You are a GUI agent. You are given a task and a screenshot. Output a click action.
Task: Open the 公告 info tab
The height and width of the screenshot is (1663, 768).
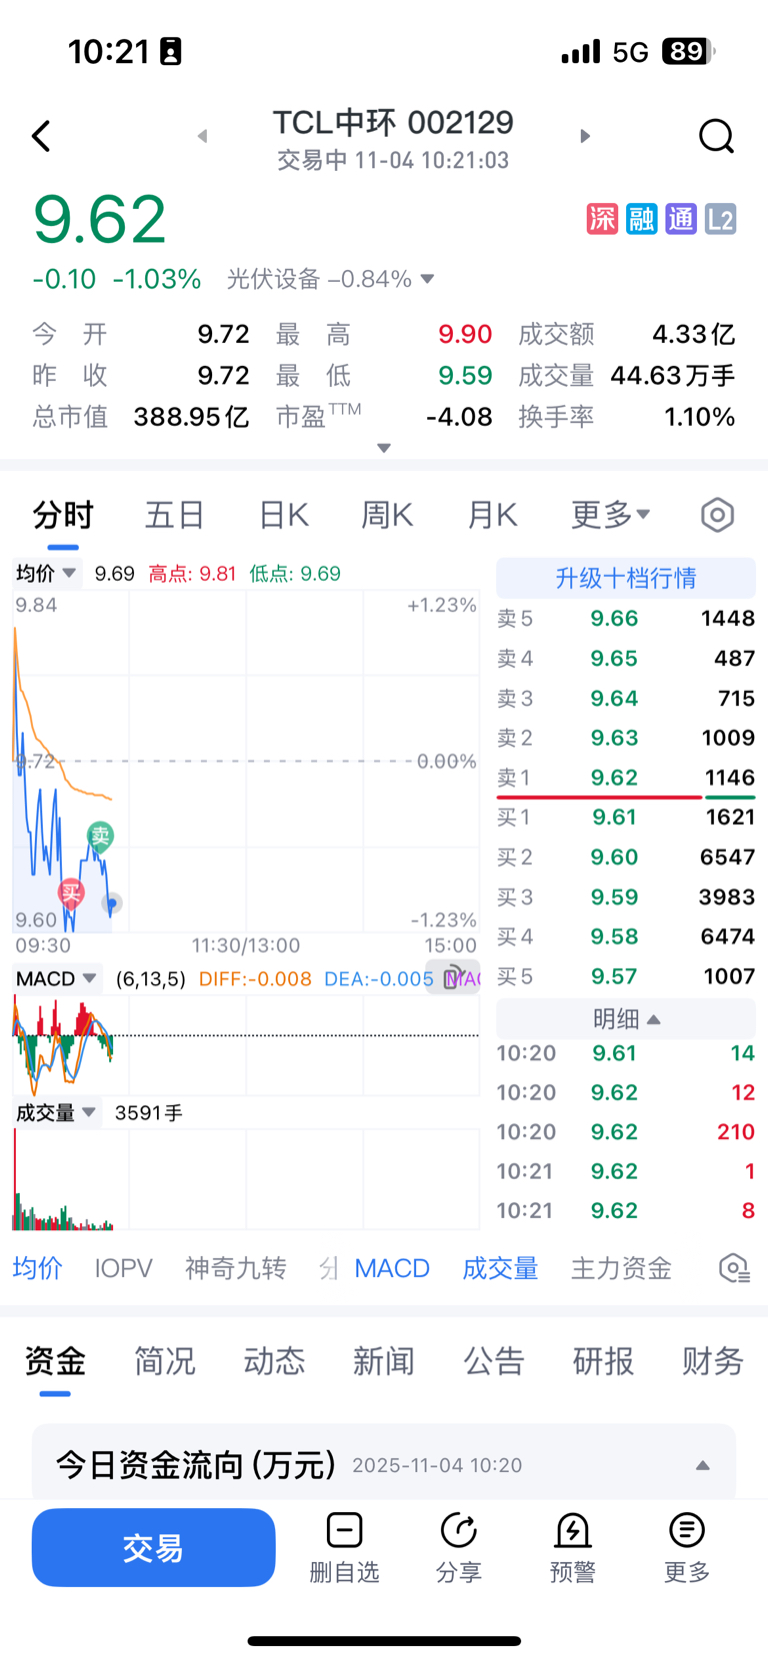[494, 1361]
